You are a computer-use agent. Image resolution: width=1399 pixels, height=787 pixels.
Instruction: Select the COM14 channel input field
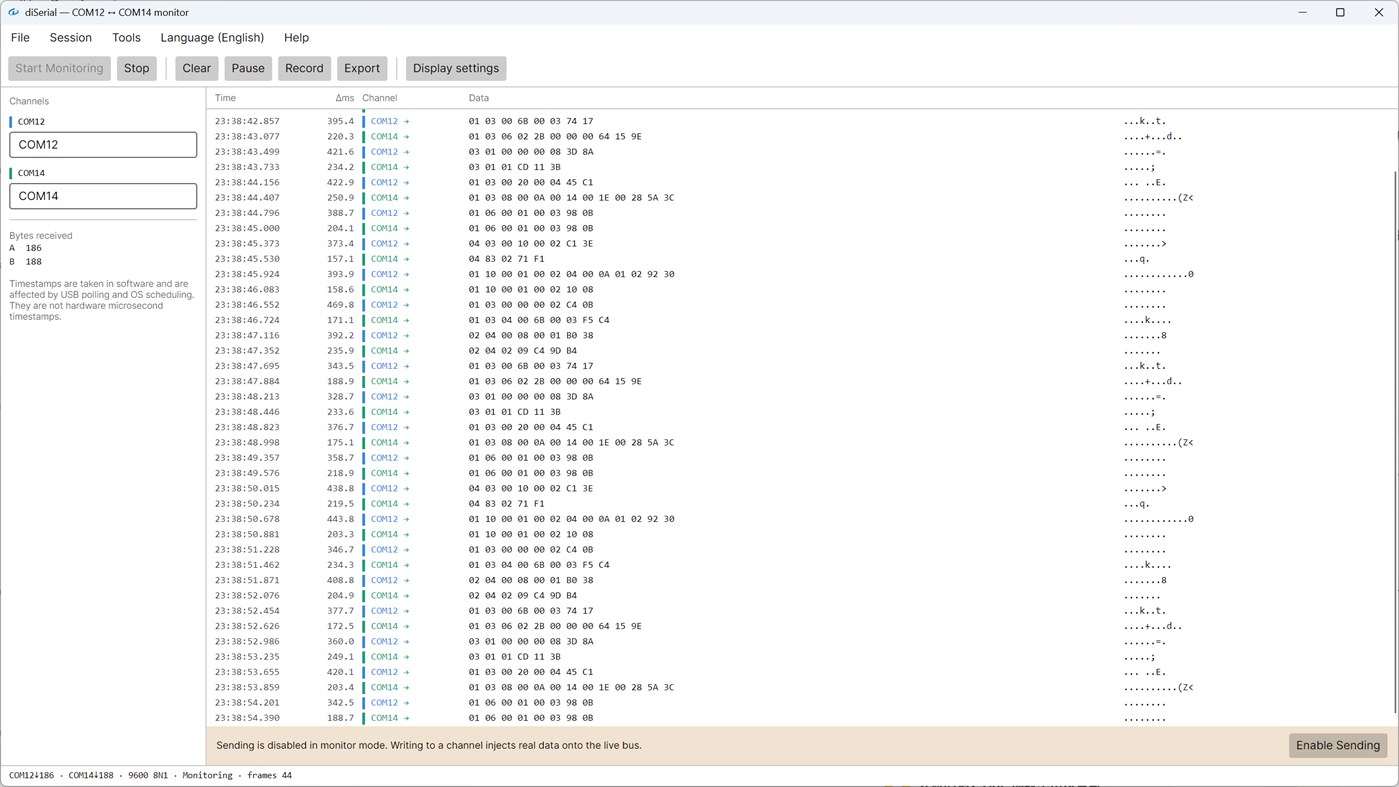click(x=103, y=196)
